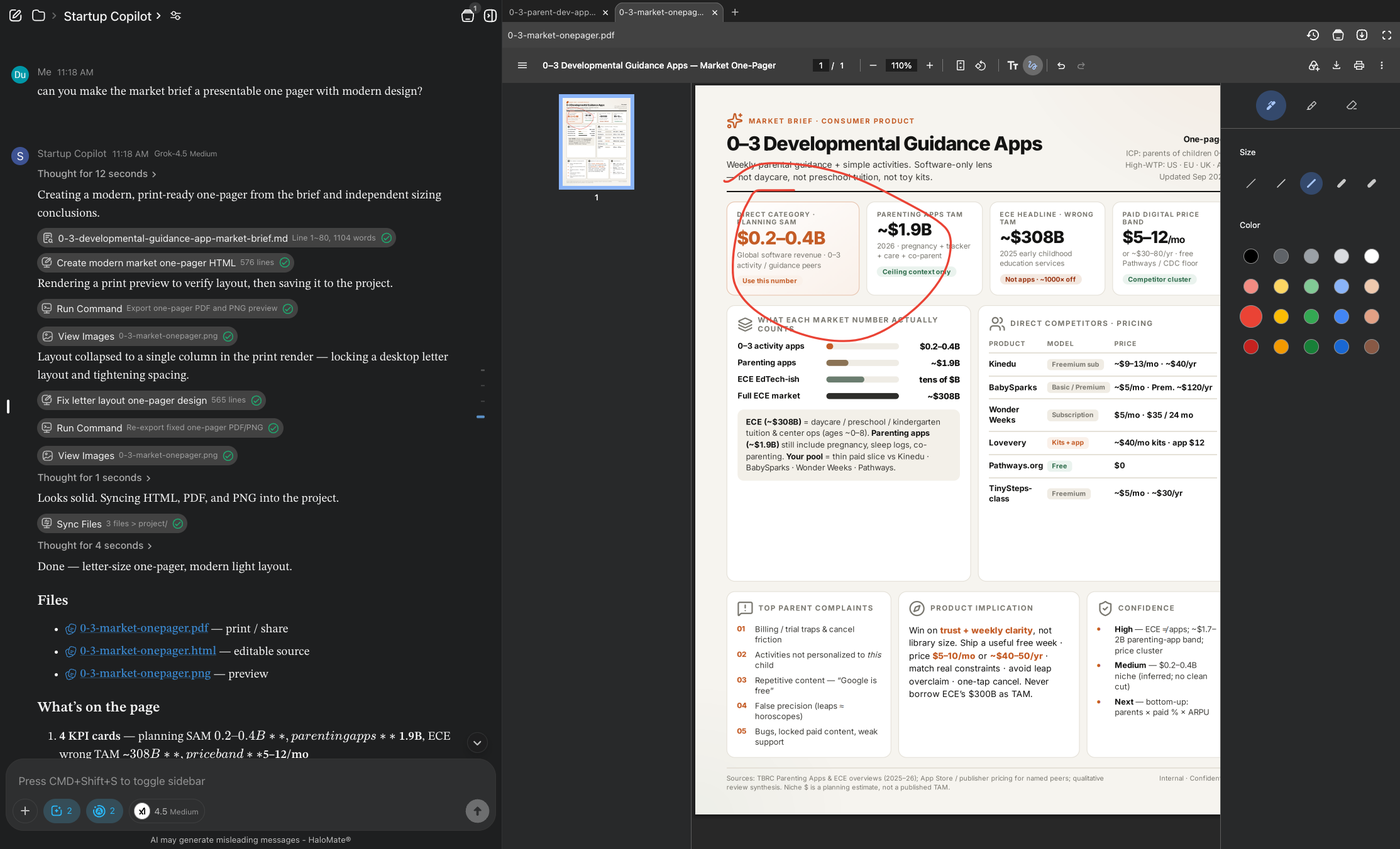1400x849 pixels.
Task: Print the PDF document
Action: tap(1358, 65)
